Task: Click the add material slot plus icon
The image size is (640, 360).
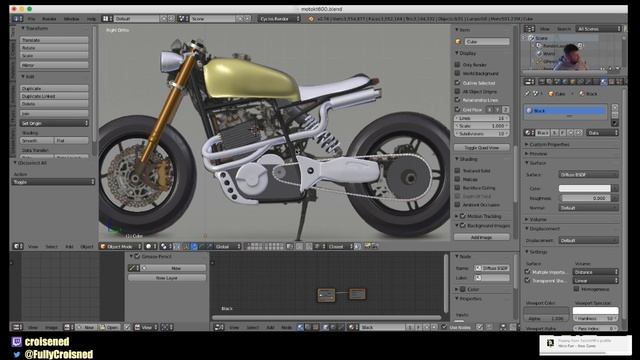Action: tap(615, 107)
